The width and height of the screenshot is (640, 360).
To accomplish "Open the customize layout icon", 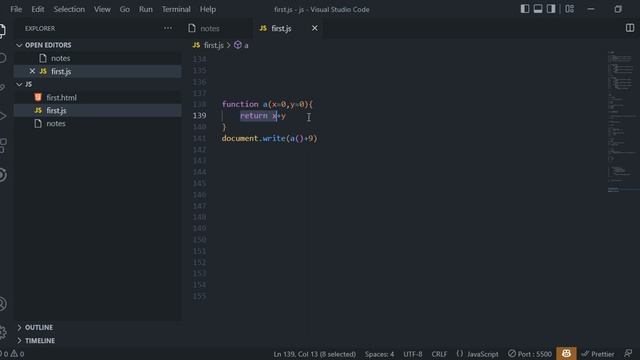I will (x=569, y=9).
